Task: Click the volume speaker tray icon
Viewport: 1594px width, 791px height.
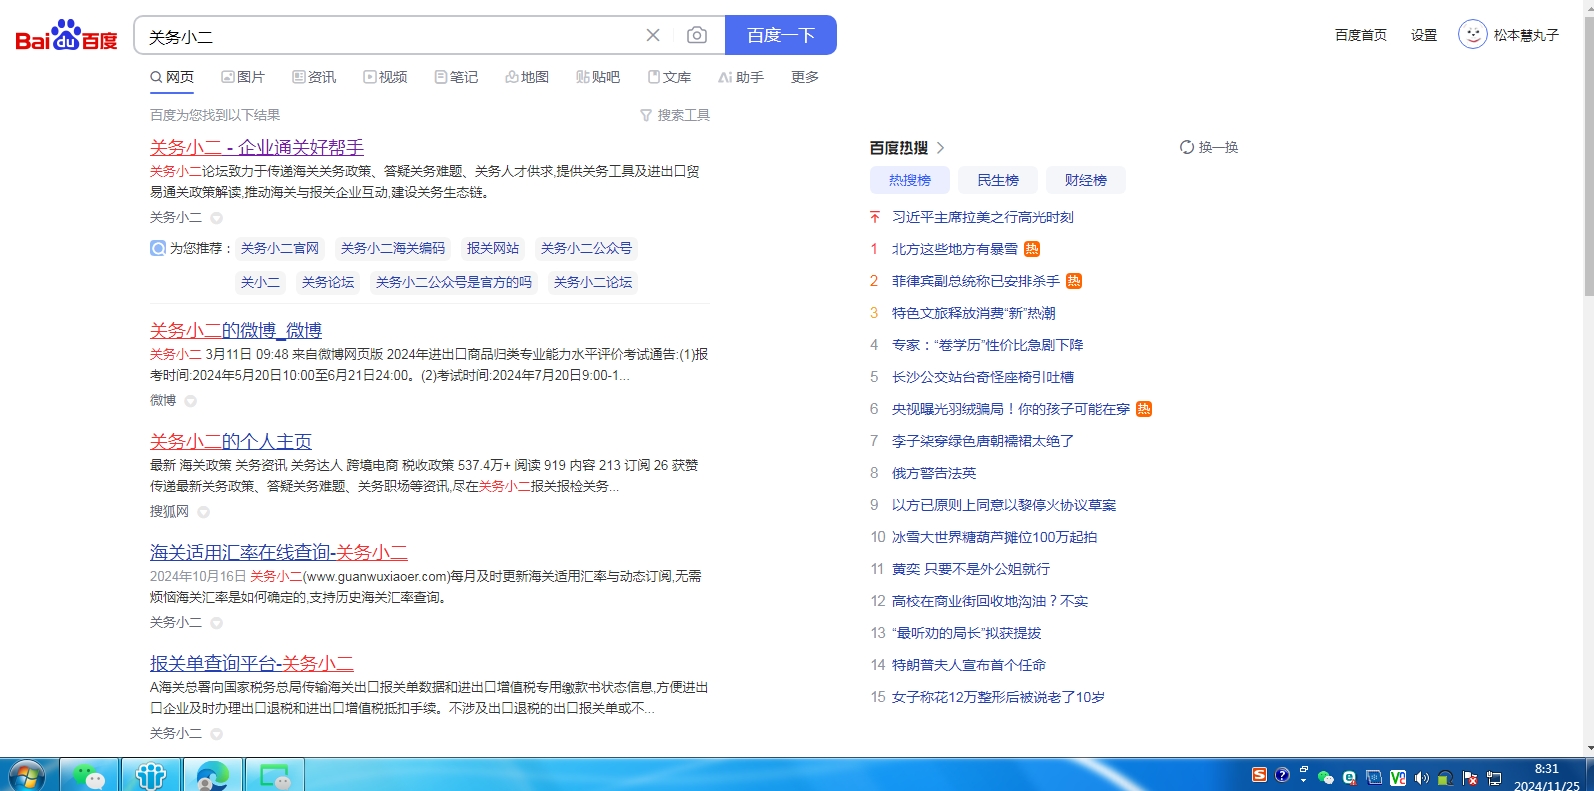Action: [1421, 777]
